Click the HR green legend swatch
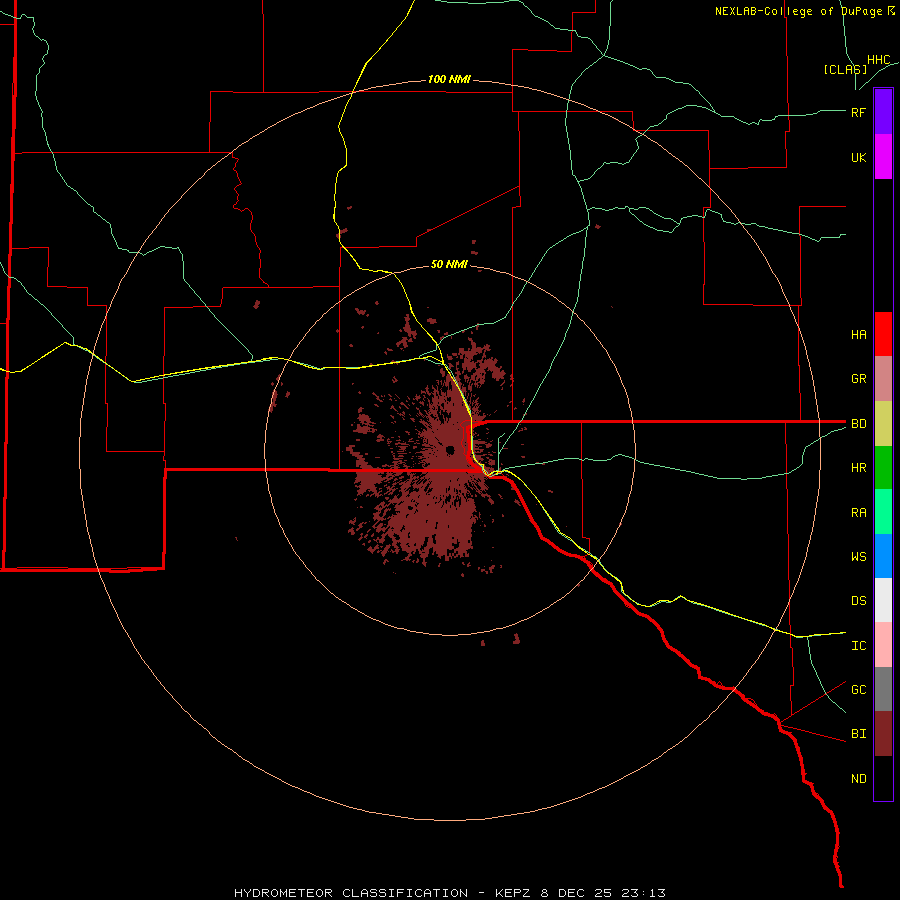Screen dimensions: 900x900 point(883,468)
